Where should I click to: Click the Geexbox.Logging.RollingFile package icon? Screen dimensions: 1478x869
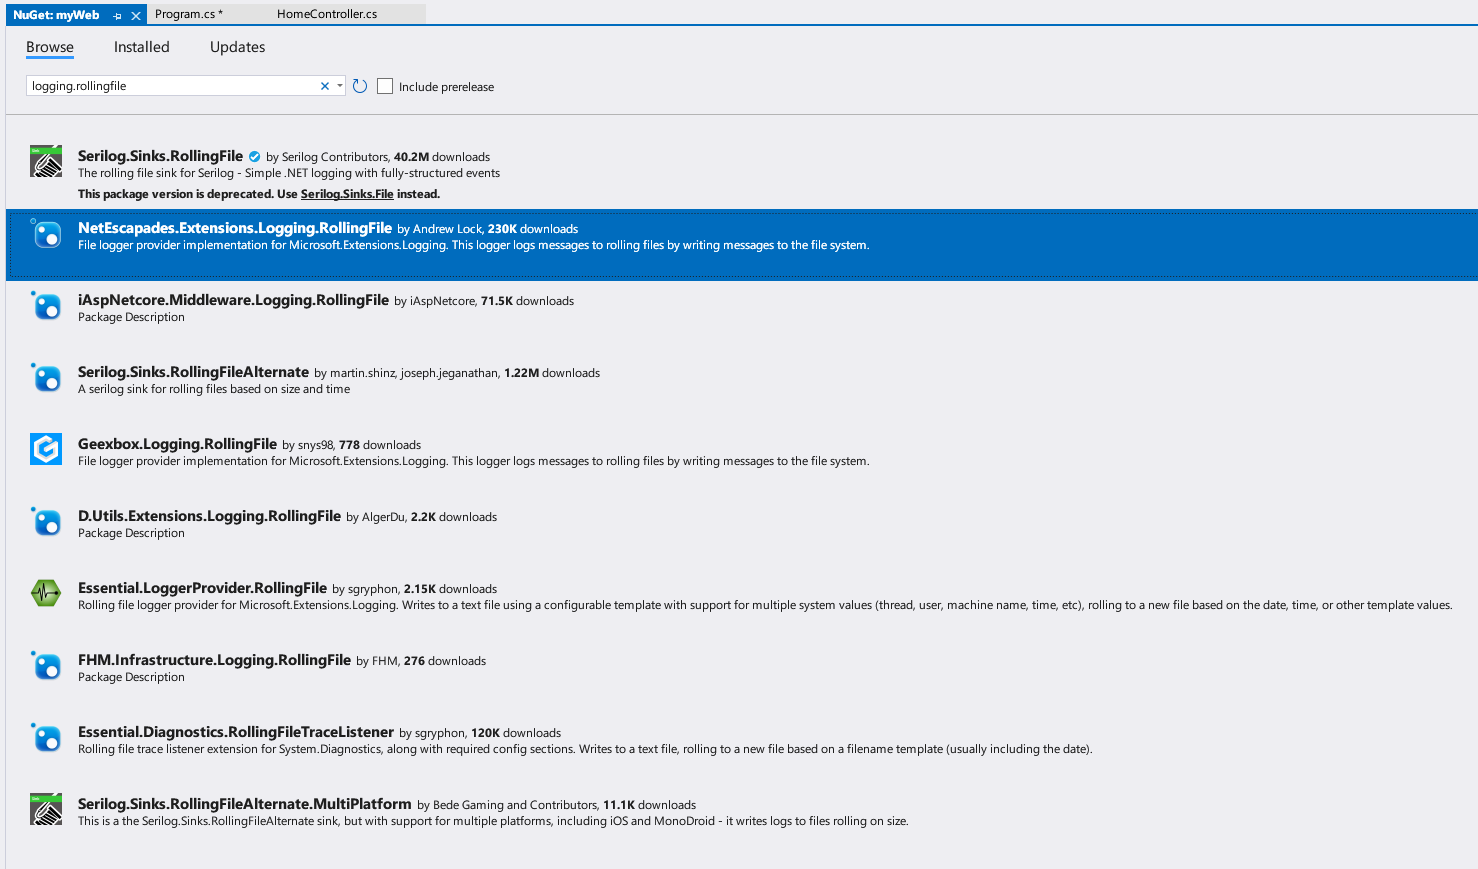point(46,449)
